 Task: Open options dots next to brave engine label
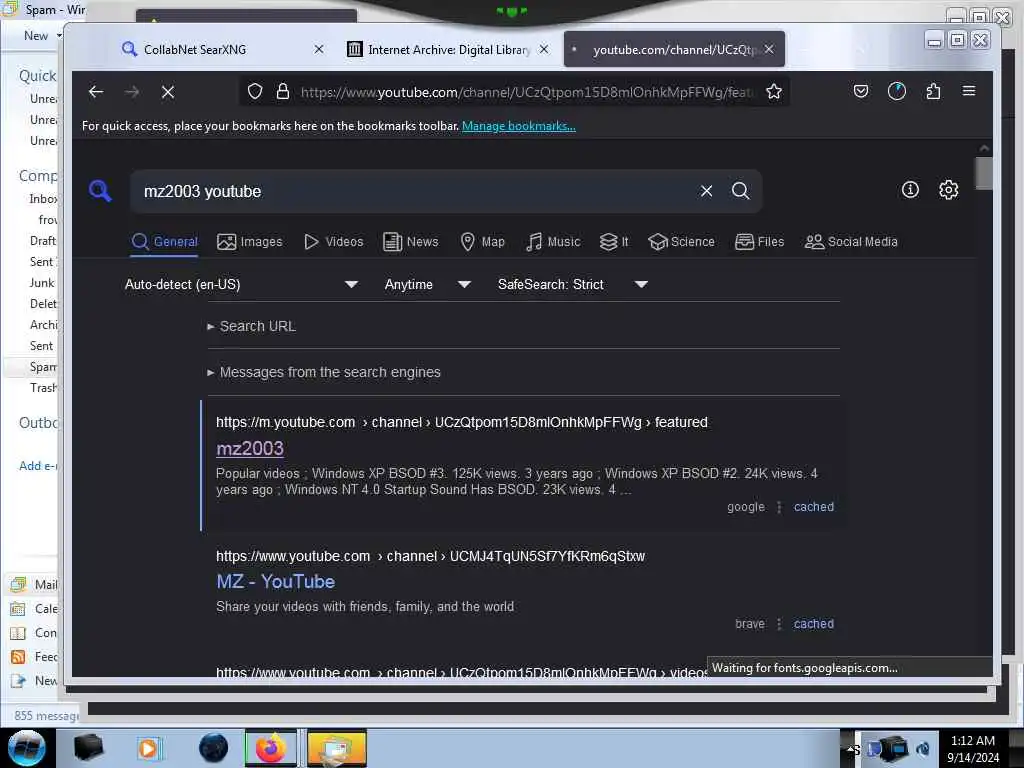[778, 624]
